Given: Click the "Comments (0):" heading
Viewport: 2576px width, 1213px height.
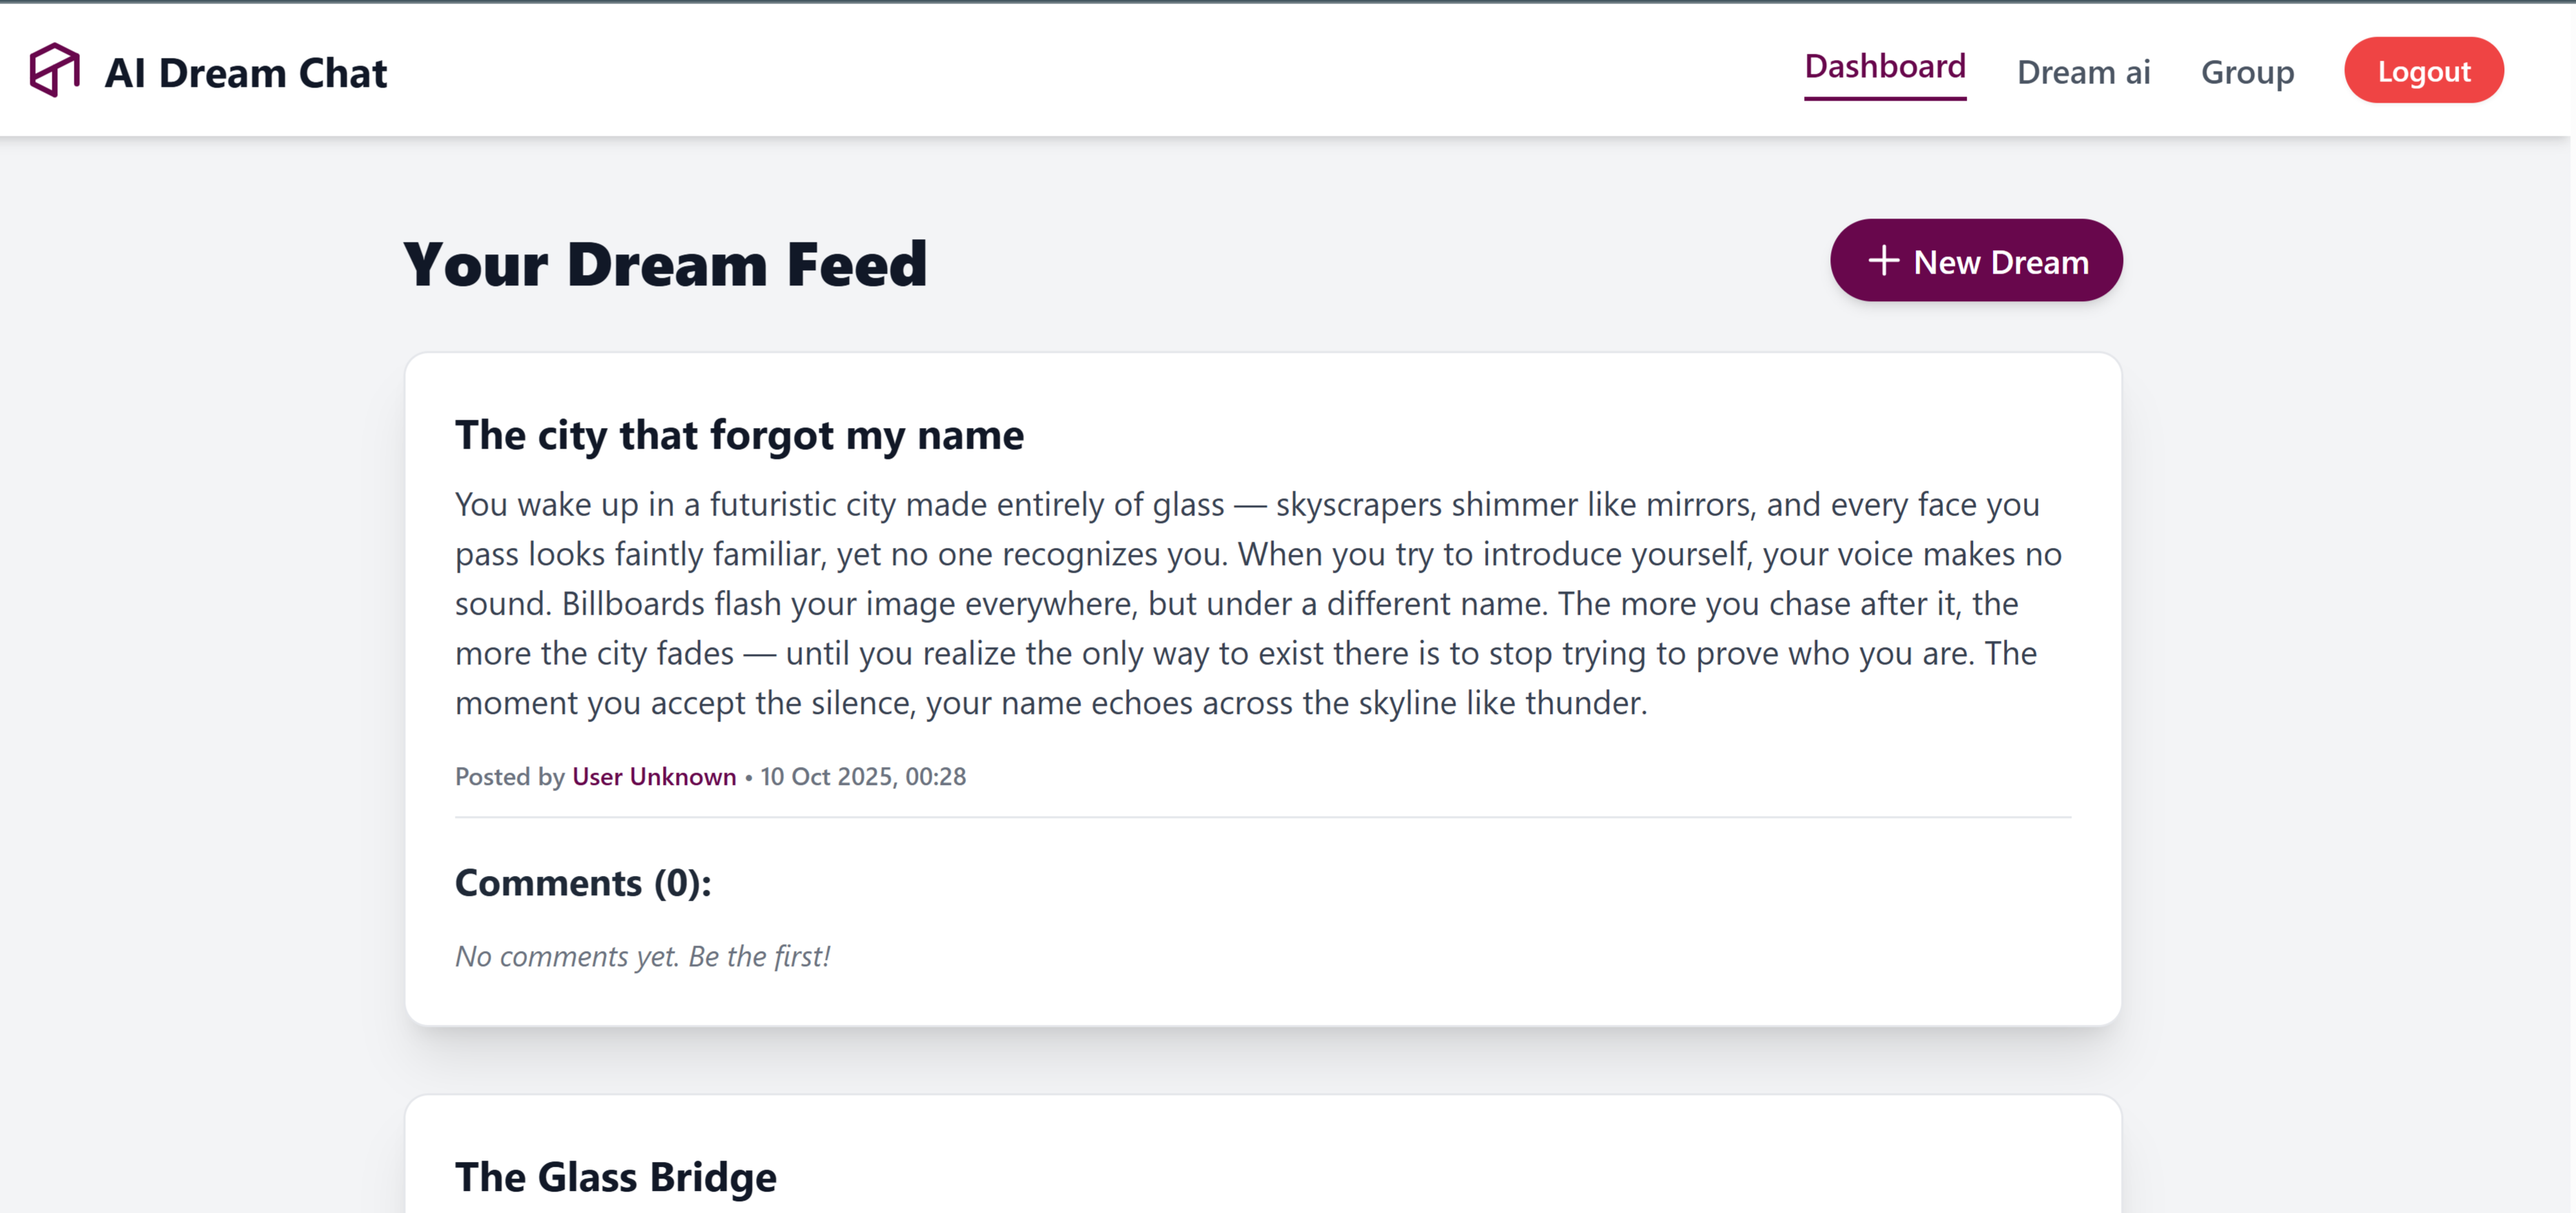Looking at the screenshot, I should tap(582, 883).
